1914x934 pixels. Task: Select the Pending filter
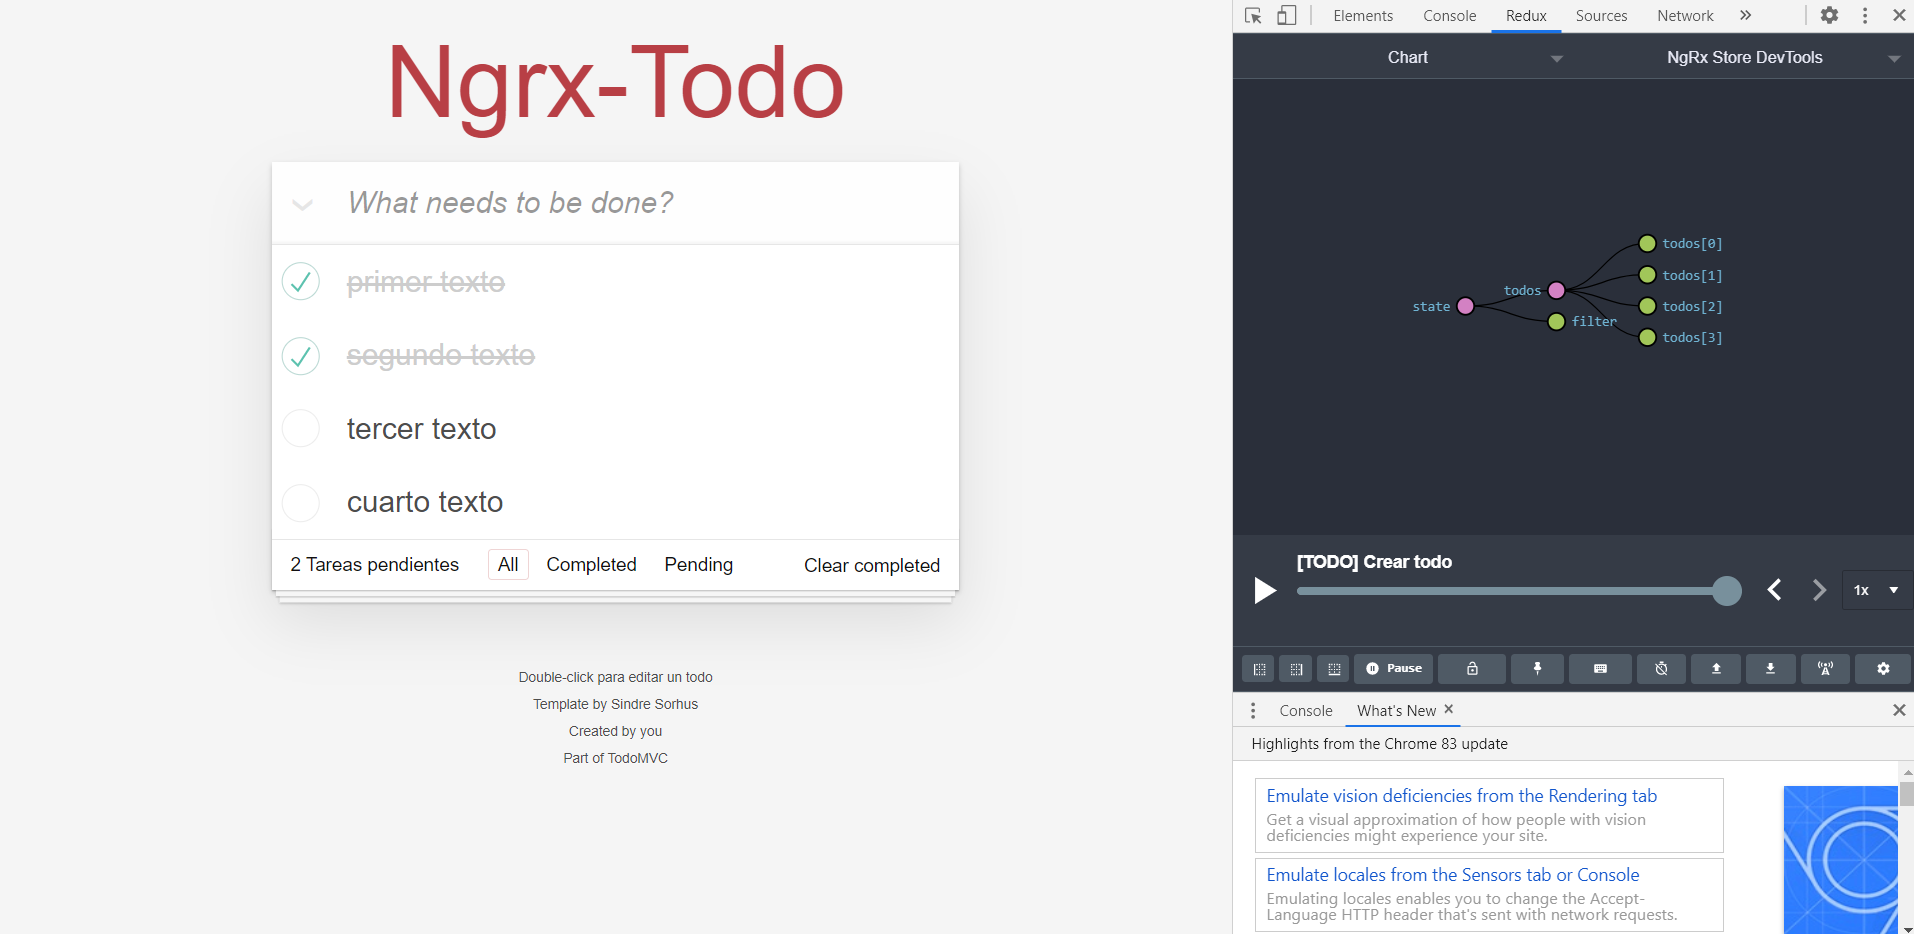698,564
